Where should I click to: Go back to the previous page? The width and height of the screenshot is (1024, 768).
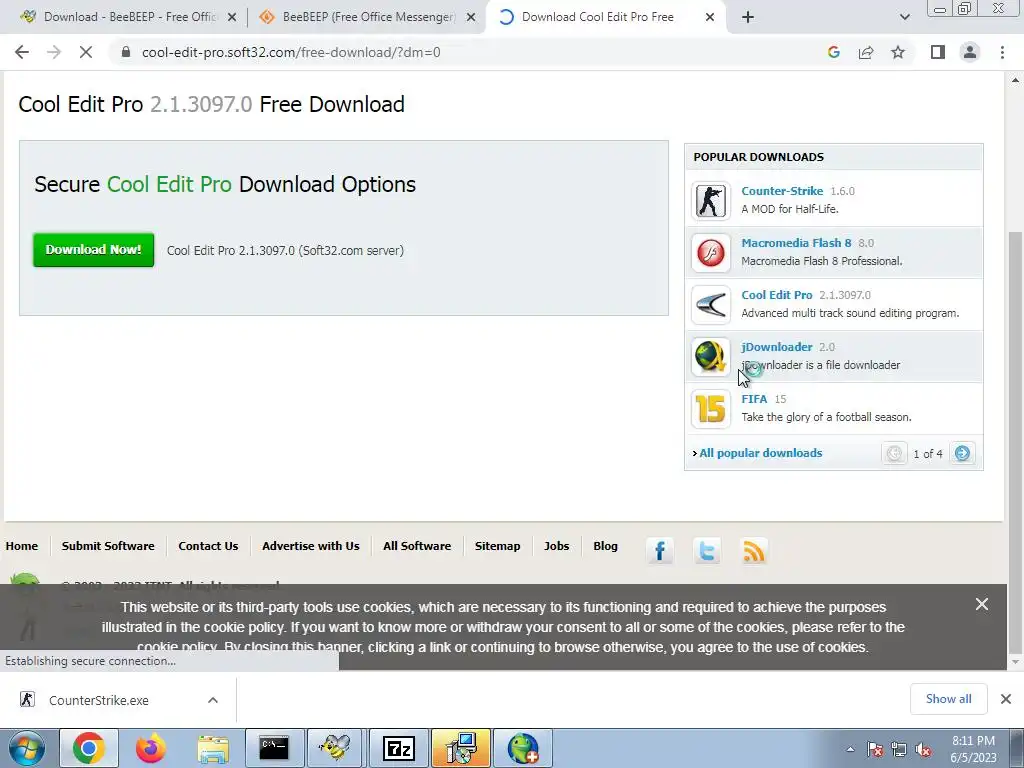tap(22, 52)
